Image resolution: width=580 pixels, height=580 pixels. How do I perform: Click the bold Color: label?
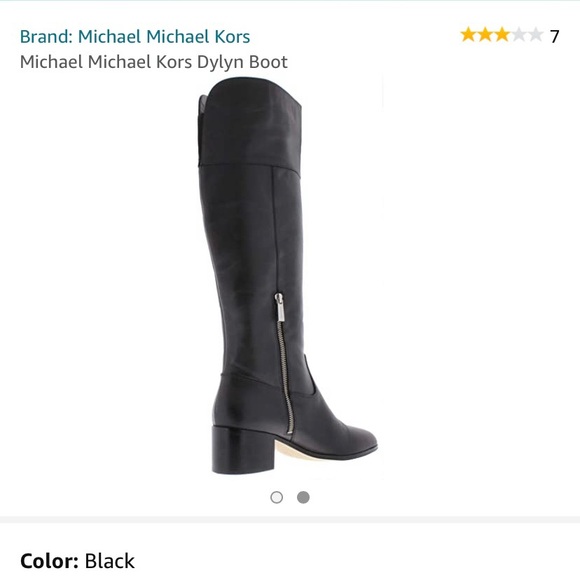(49, 561)
